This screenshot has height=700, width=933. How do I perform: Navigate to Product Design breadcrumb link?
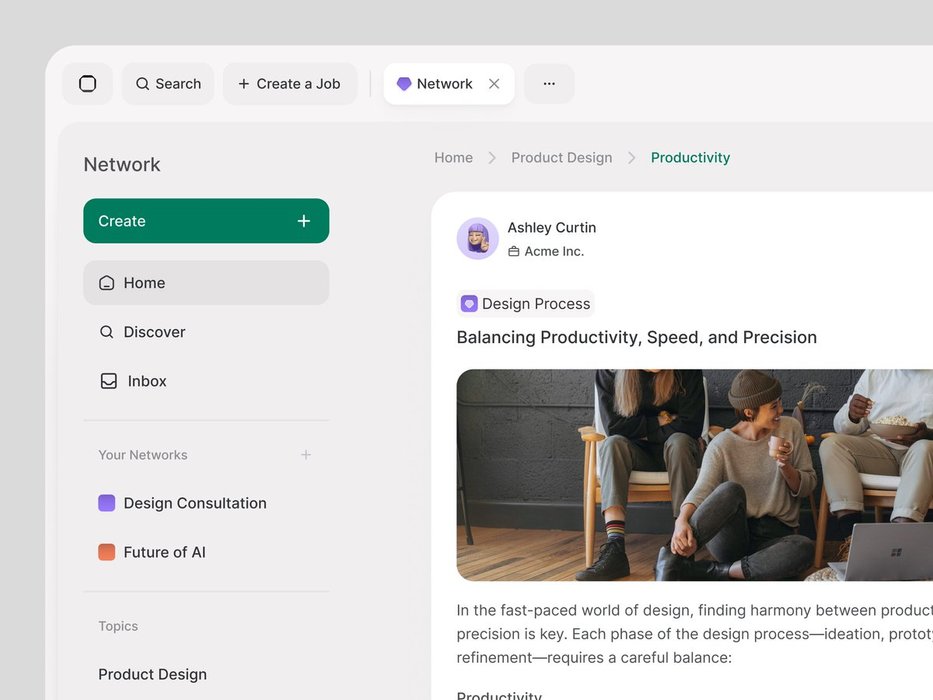pos(561,158)
